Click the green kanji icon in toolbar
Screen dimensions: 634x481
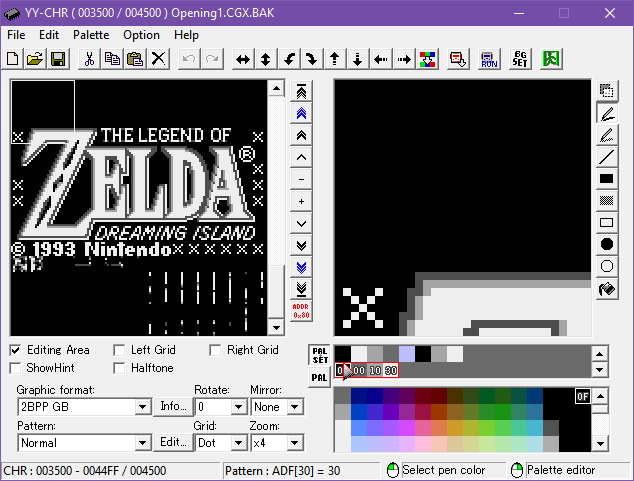[x=551, y=59]
